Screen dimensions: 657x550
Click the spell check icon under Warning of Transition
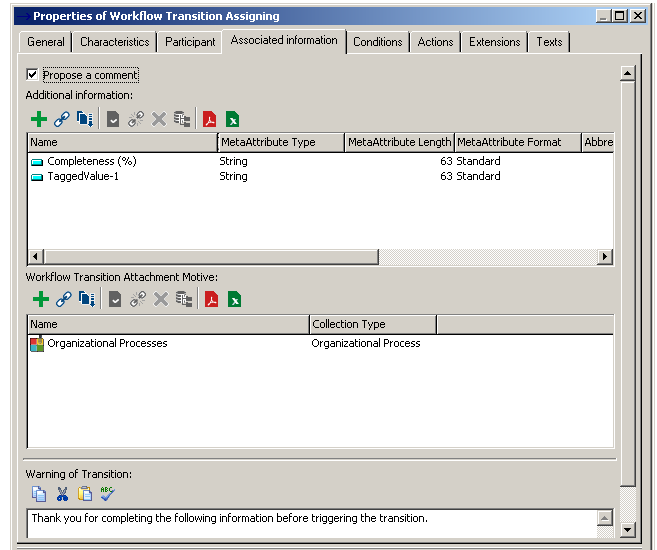(108, 493)
